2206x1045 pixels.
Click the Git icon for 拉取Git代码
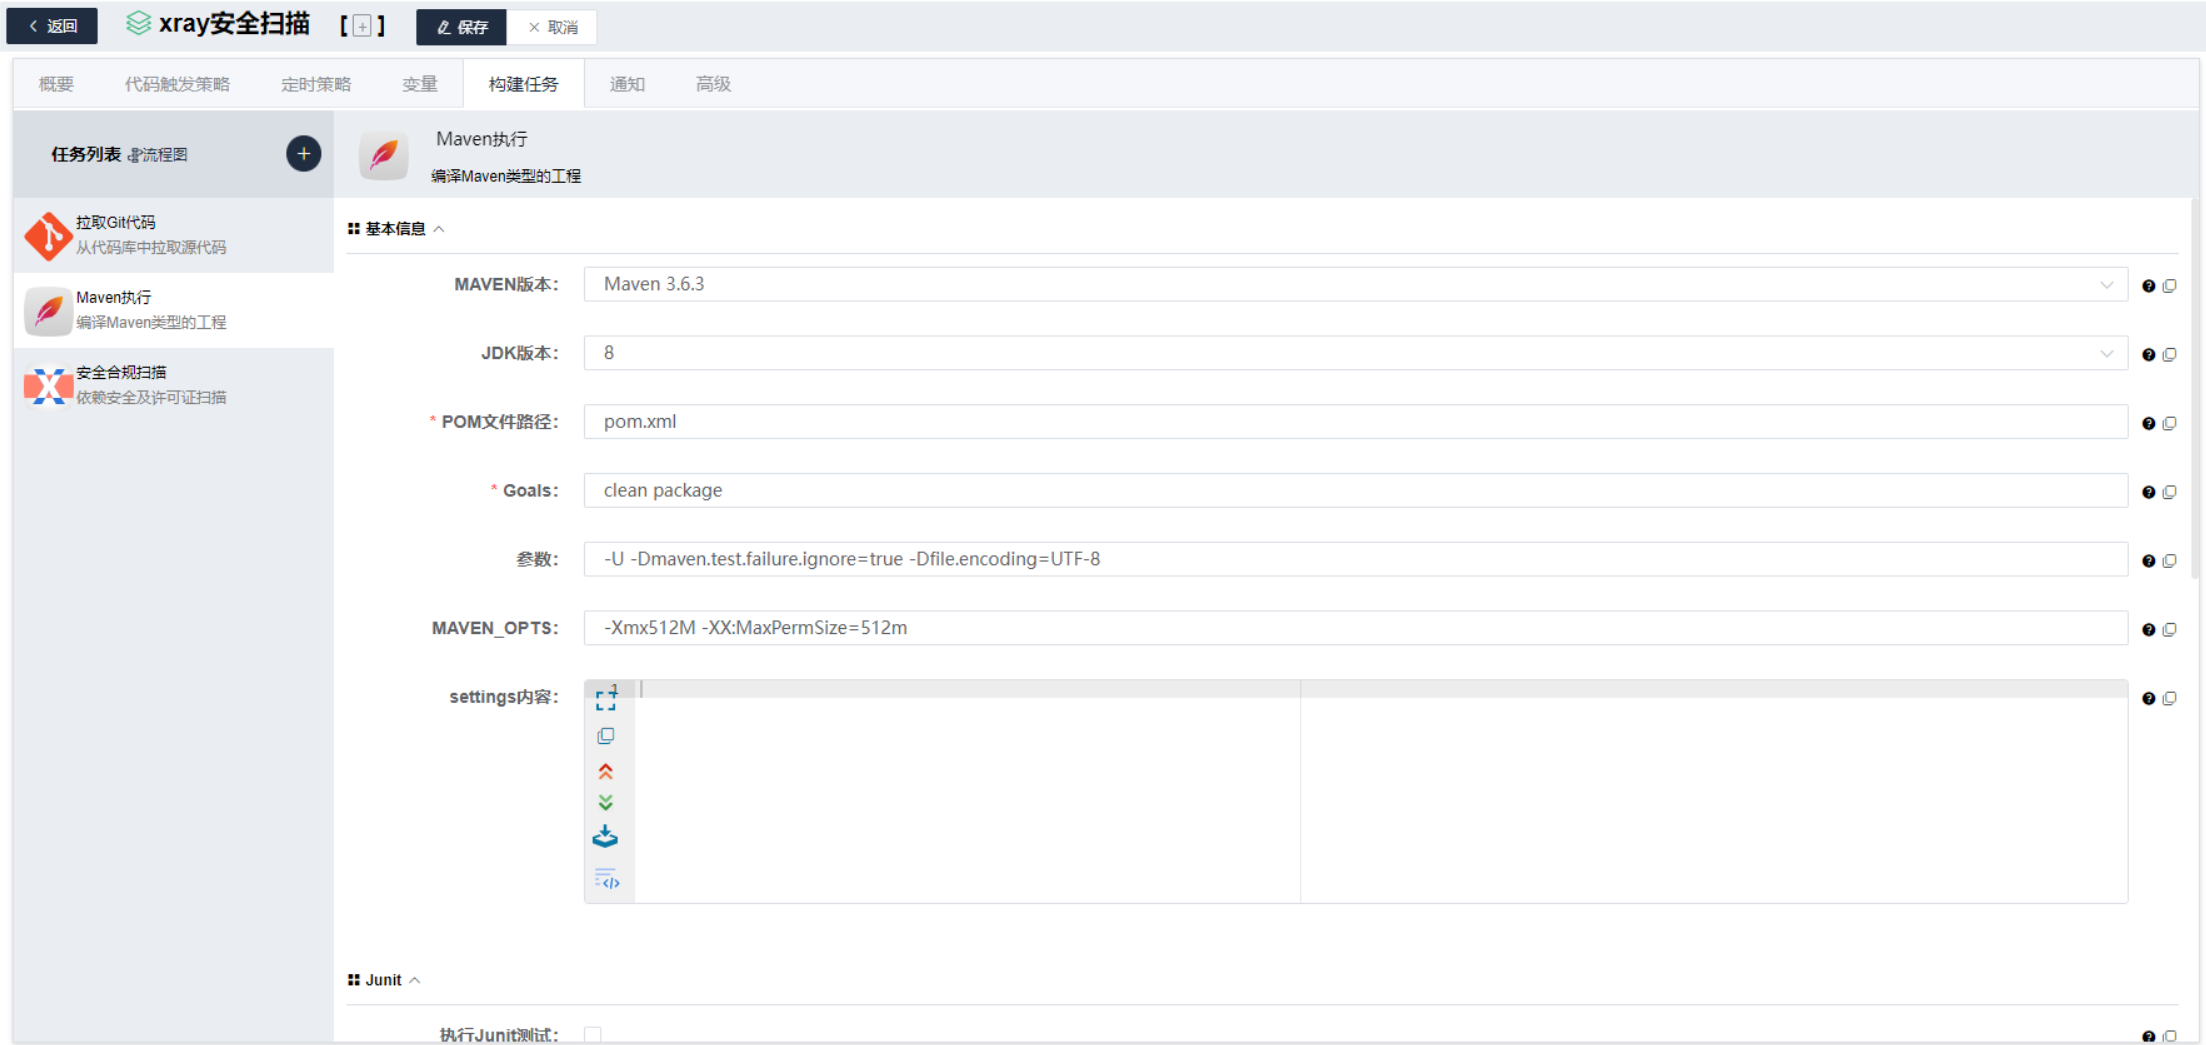coord(47,236)
